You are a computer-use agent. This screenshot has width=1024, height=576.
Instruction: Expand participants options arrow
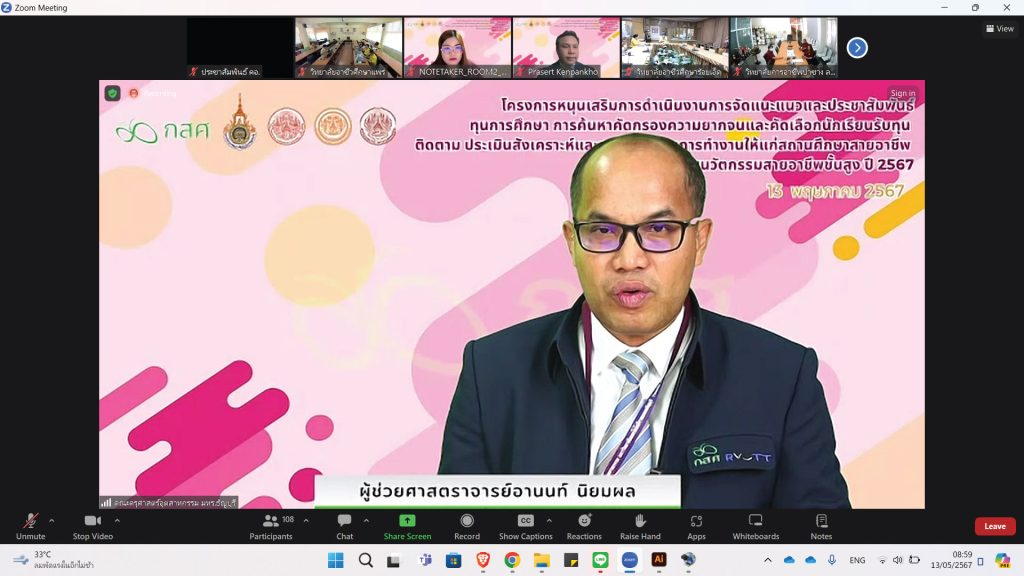306,520
